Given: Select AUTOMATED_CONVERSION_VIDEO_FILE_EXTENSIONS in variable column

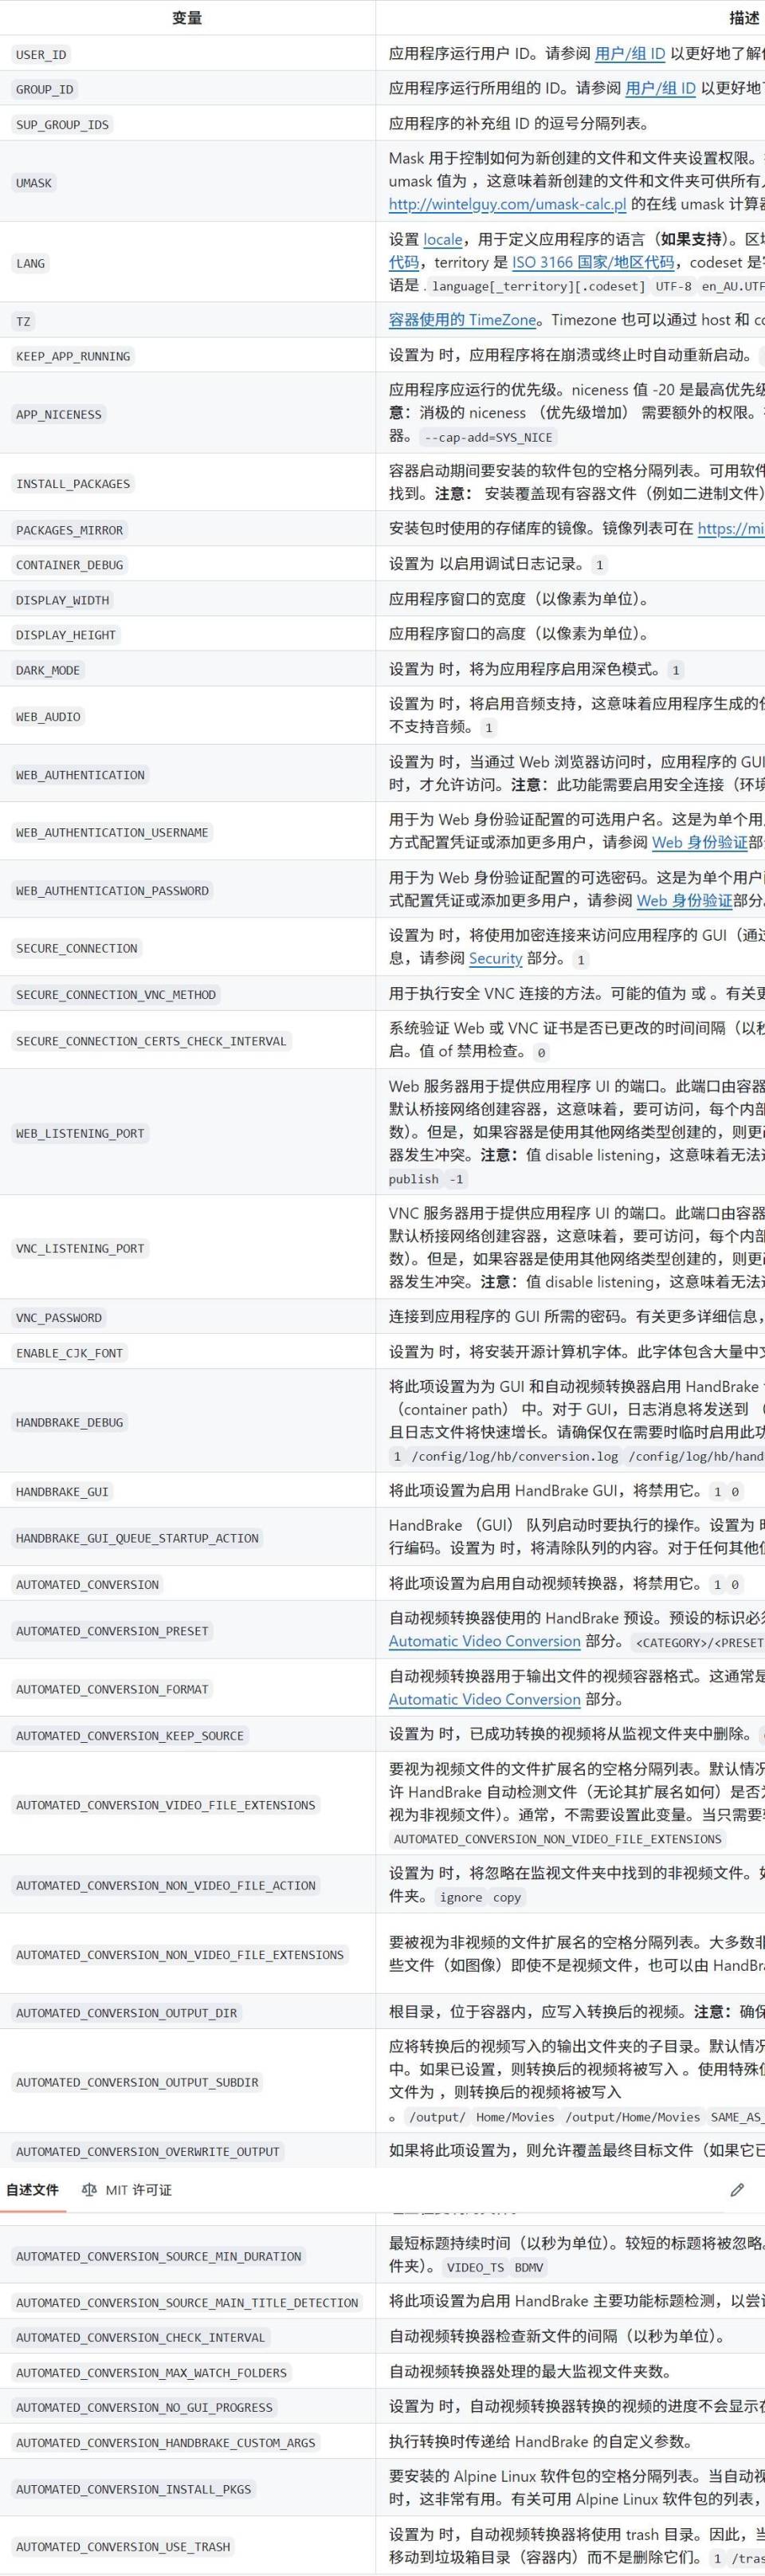Looking at the screenshot, I should point(165,1805).
